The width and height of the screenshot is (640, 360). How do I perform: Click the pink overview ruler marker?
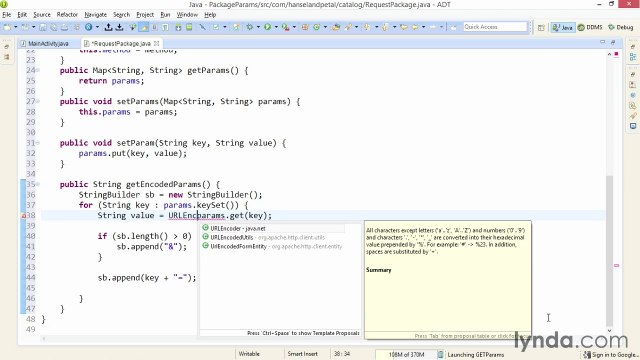(616, 265)
